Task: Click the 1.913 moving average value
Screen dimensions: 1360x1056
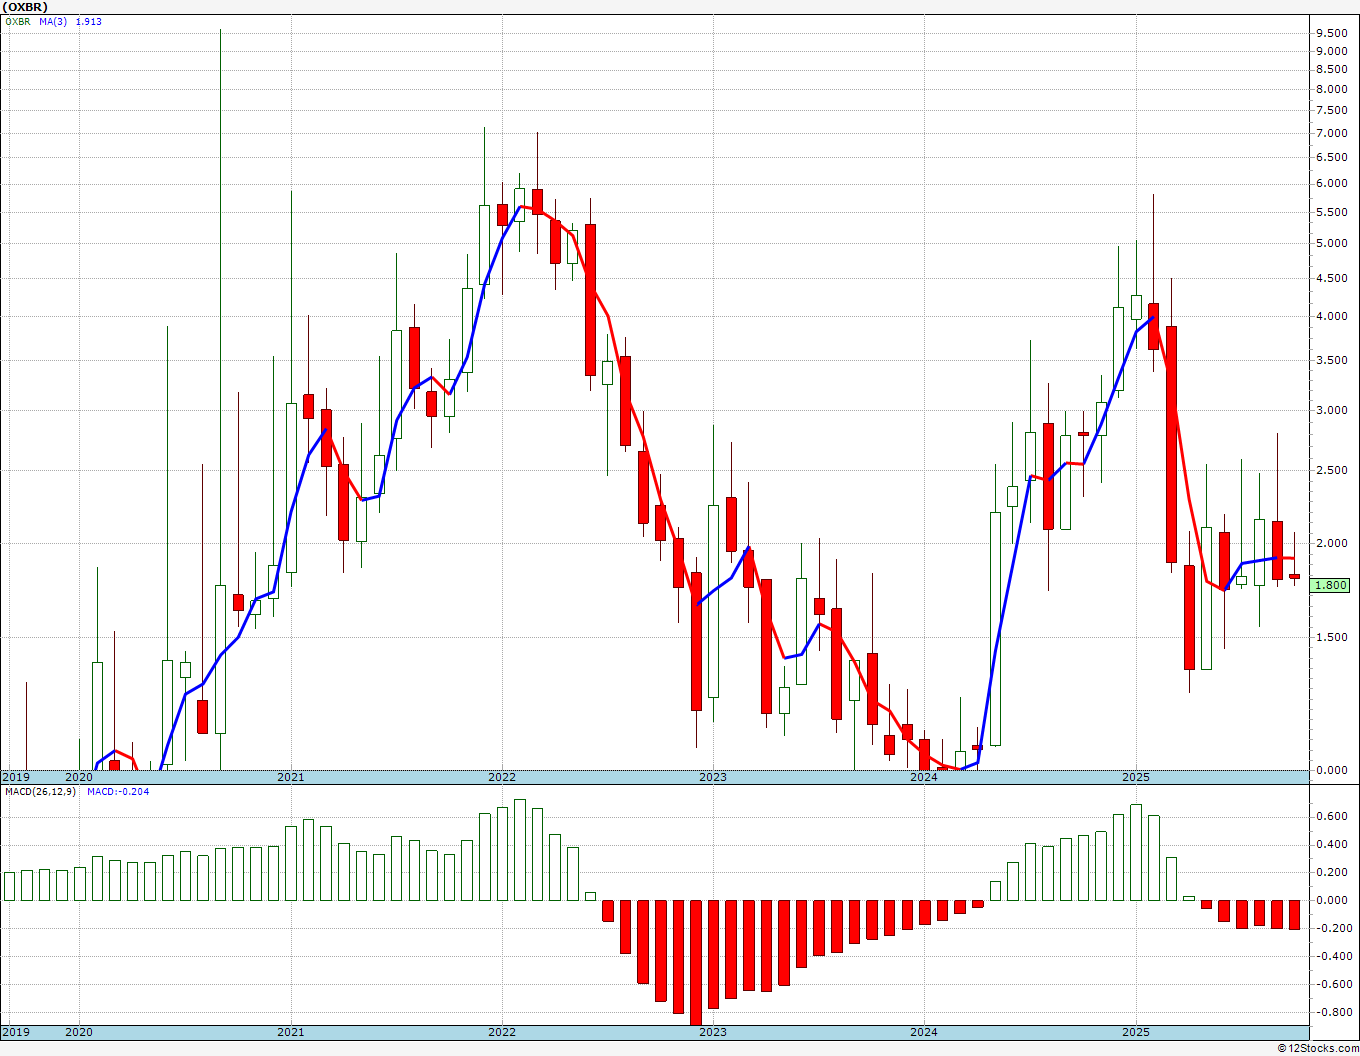Action: (88, 22)
